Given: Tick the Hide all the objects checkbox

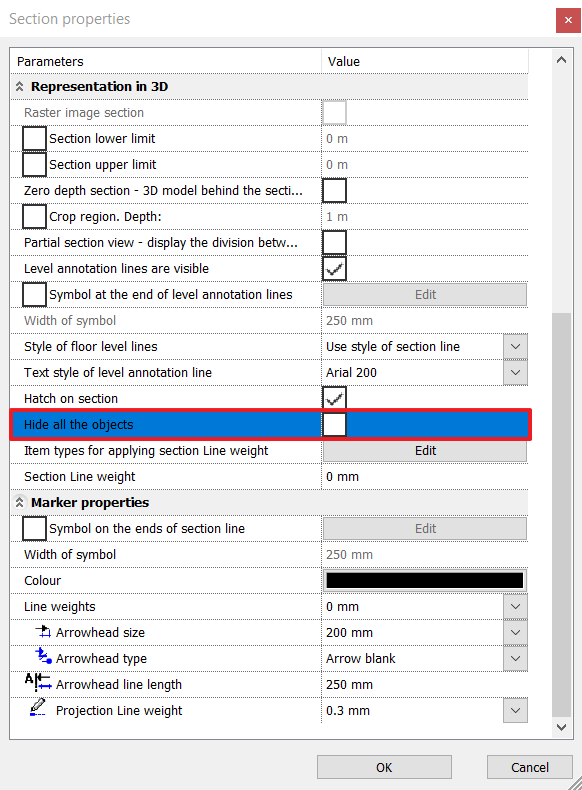Looking at the screenshot, I should (335, 424).
